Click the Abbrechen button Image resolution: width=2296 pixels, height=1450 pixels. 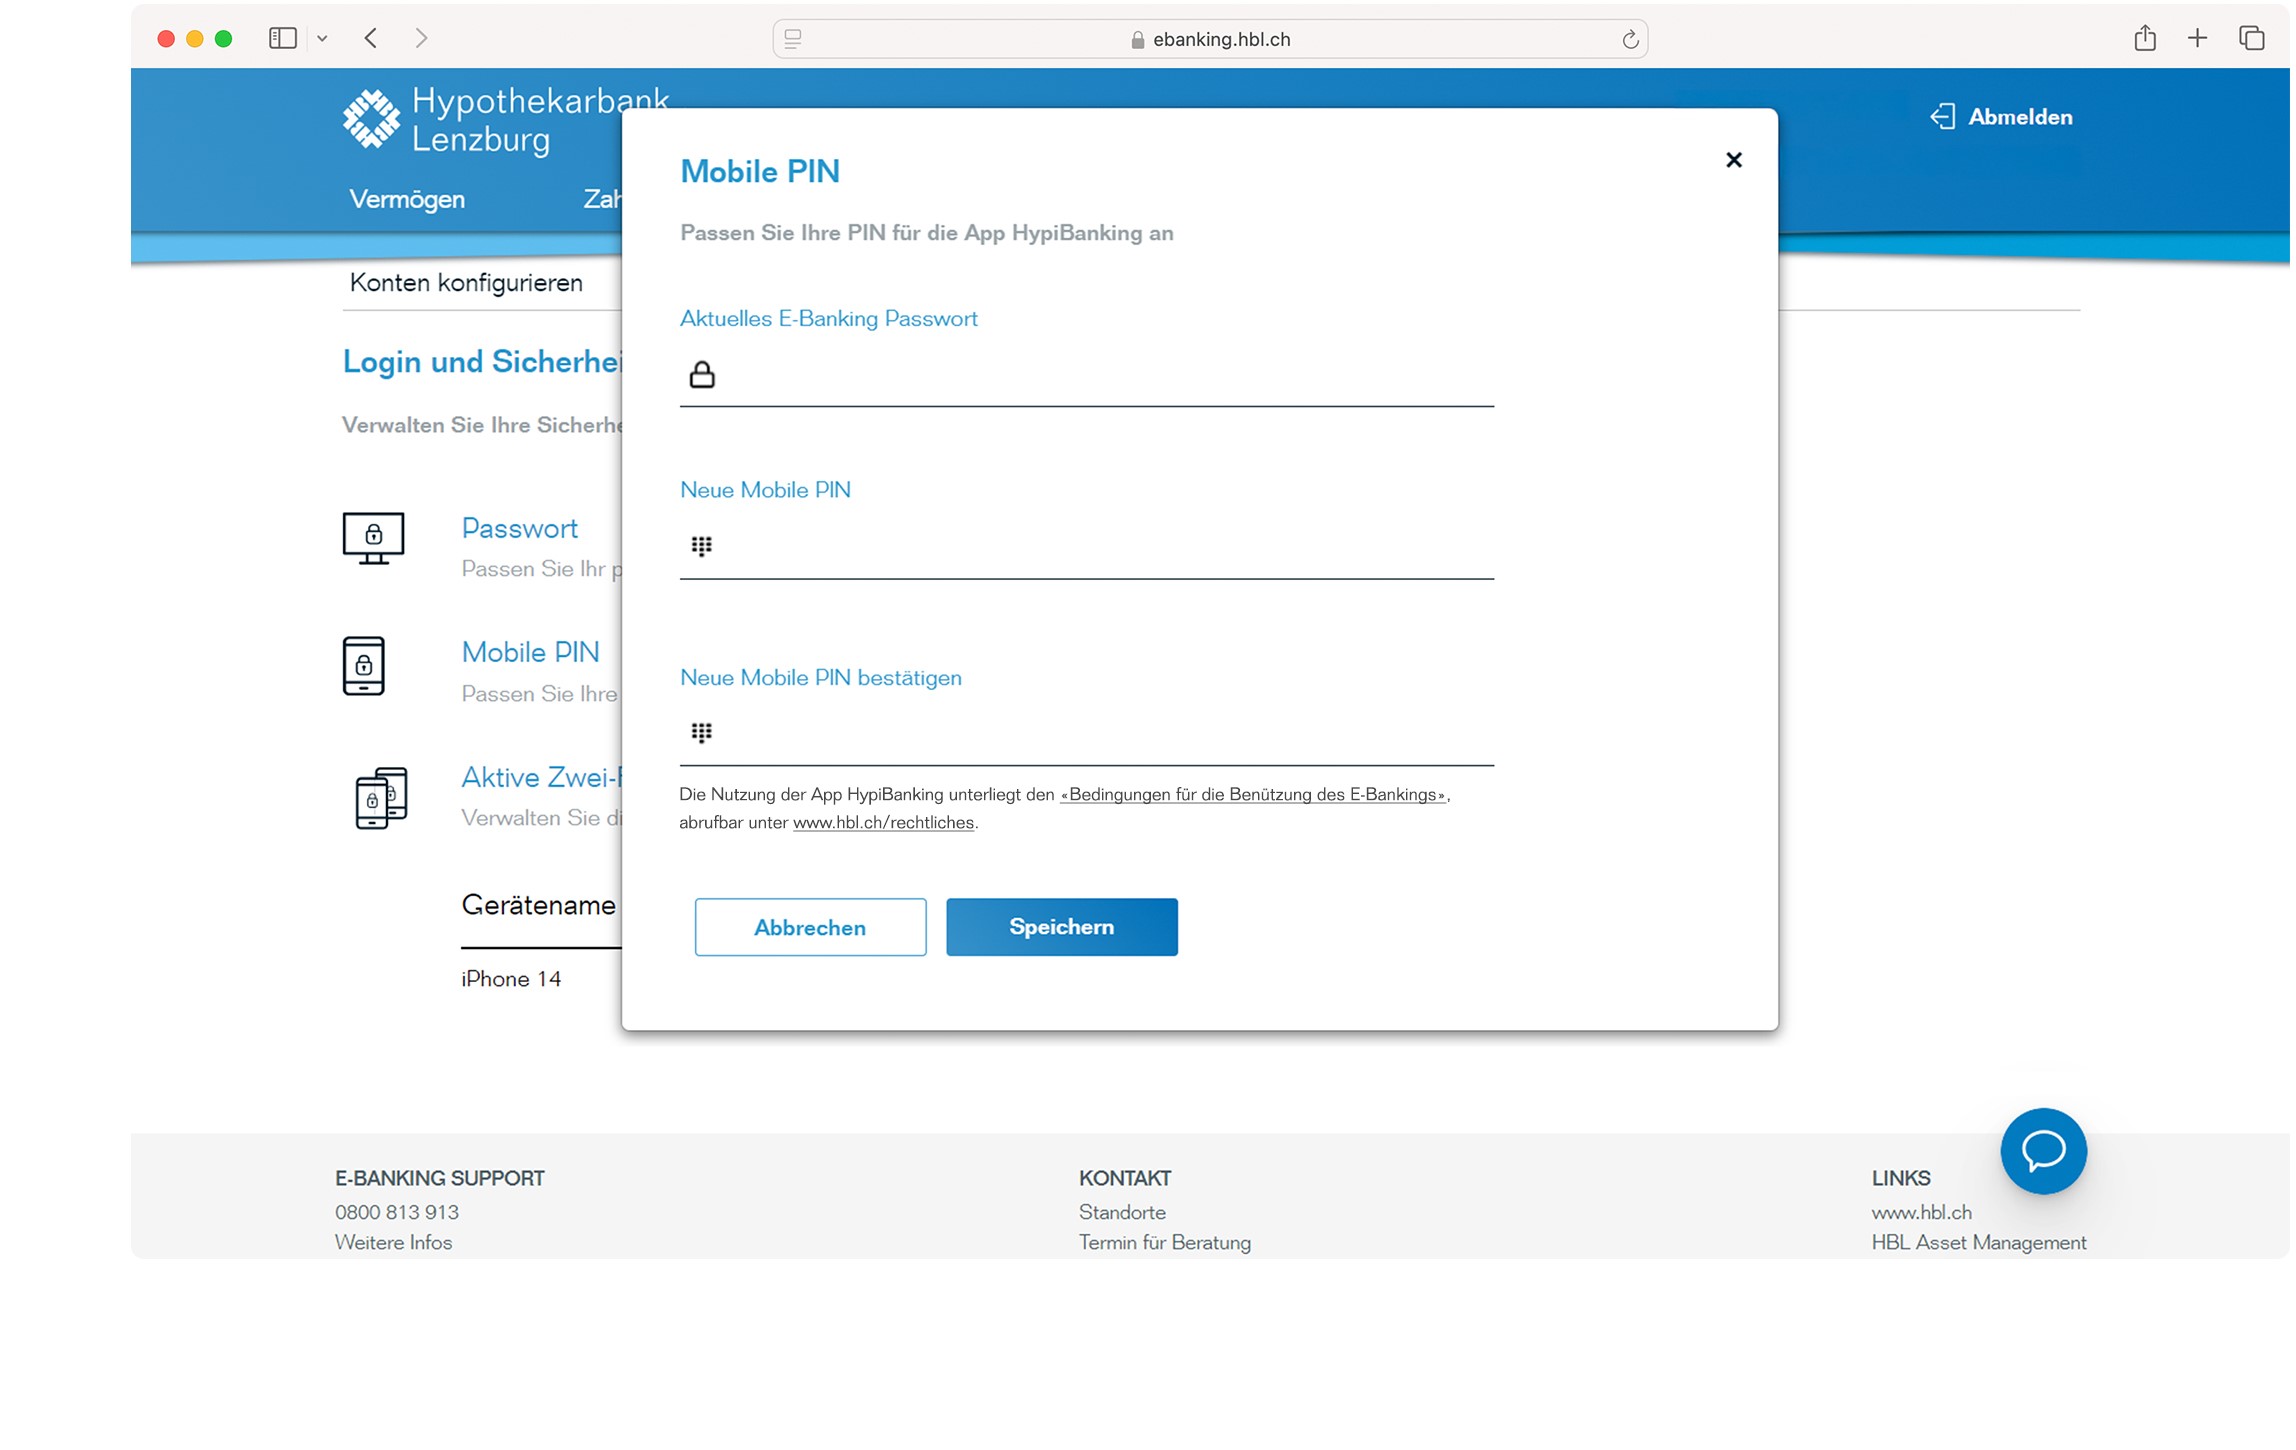click(812, 929)
